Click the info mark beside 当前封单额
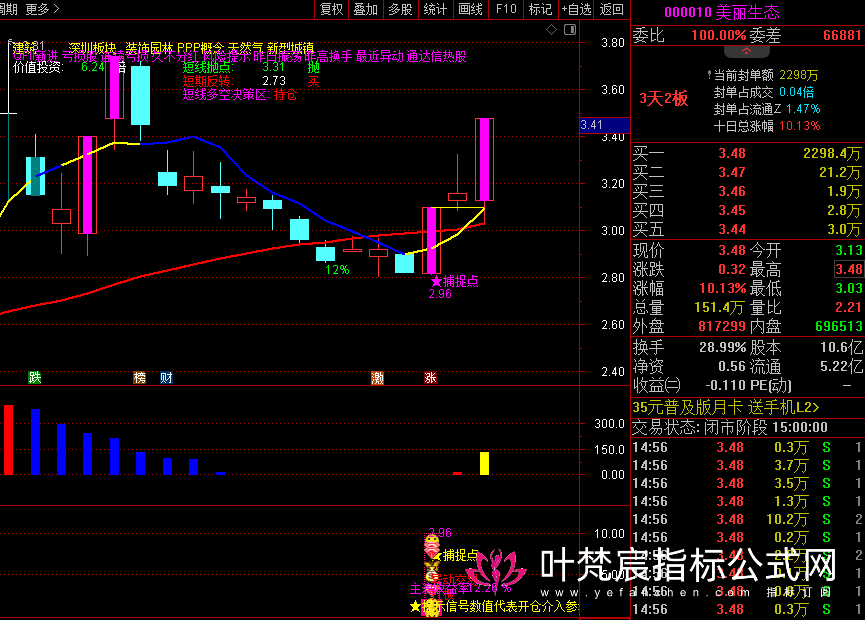Viewport: 865px width, 620px height. tap(709, 74)
